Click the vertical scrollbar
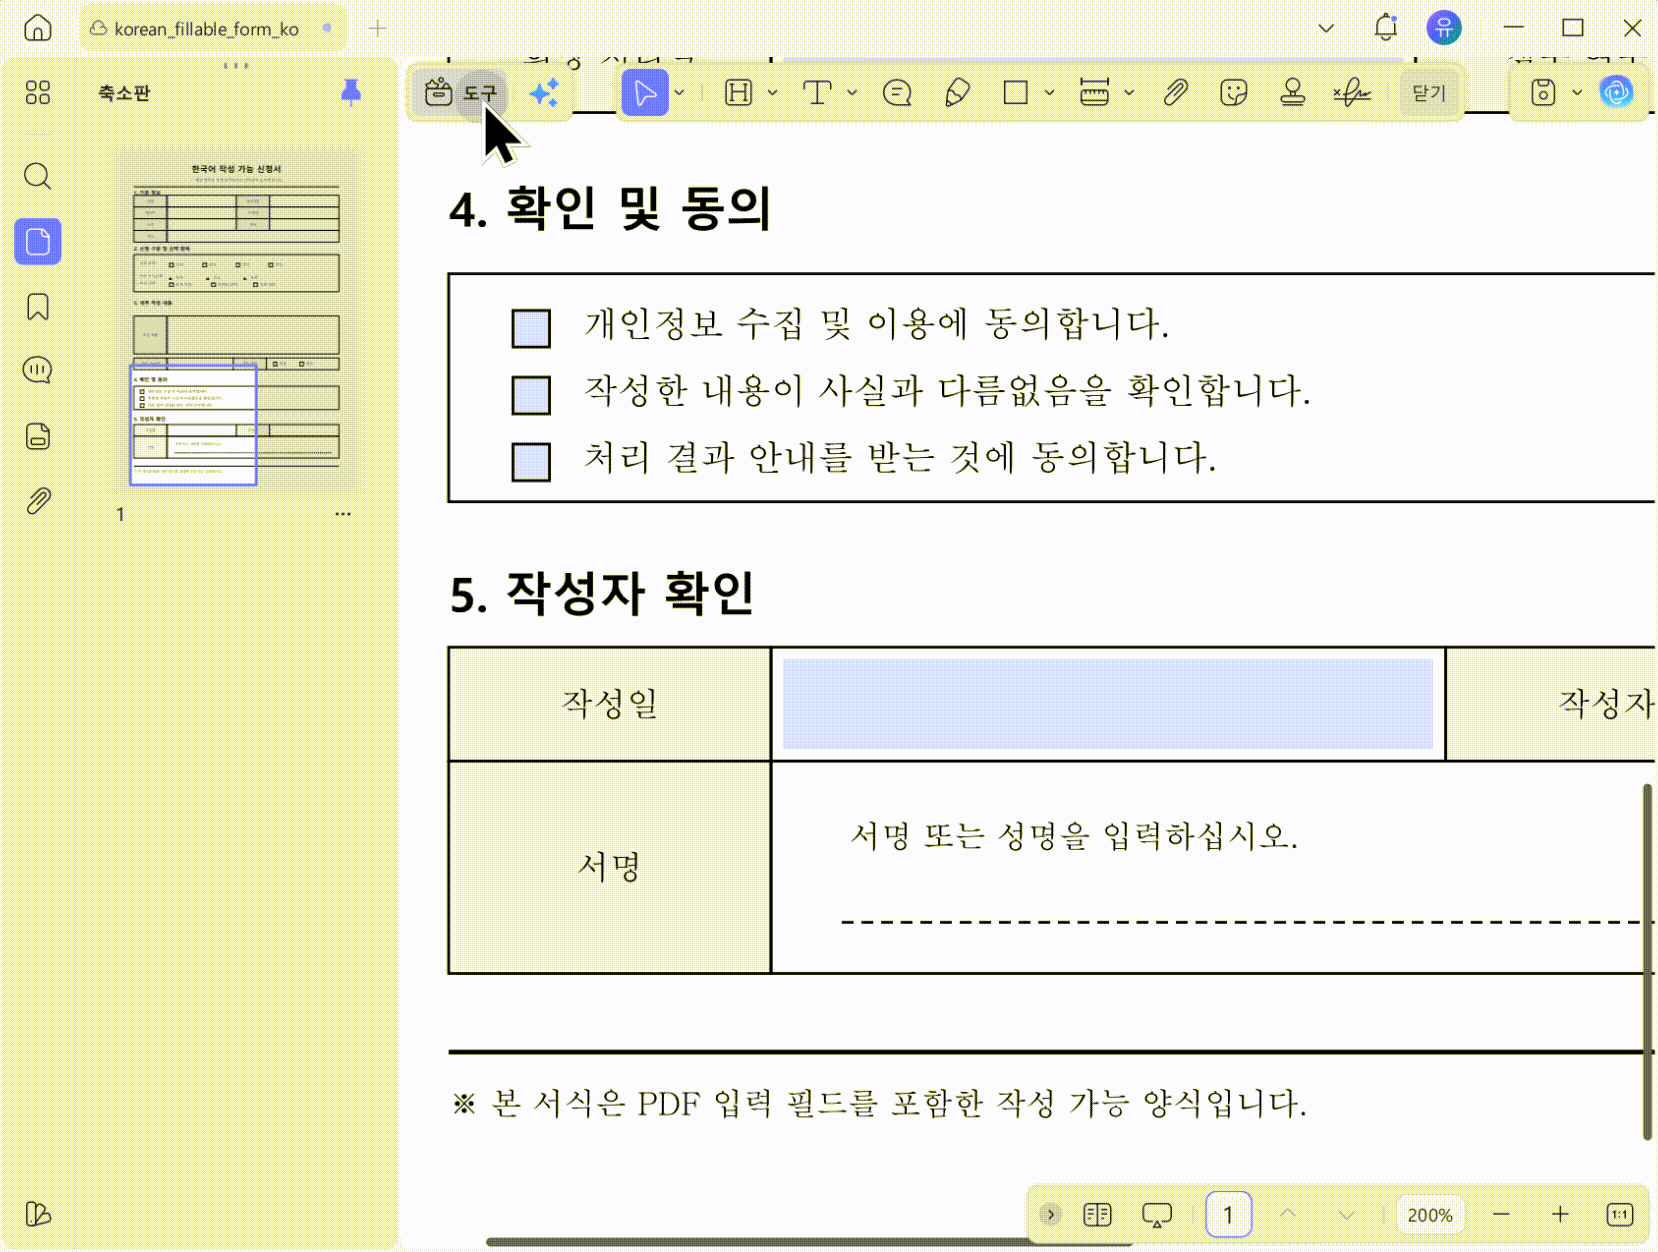Screen dimensions: 1658x1252 tap(1647, 962)
